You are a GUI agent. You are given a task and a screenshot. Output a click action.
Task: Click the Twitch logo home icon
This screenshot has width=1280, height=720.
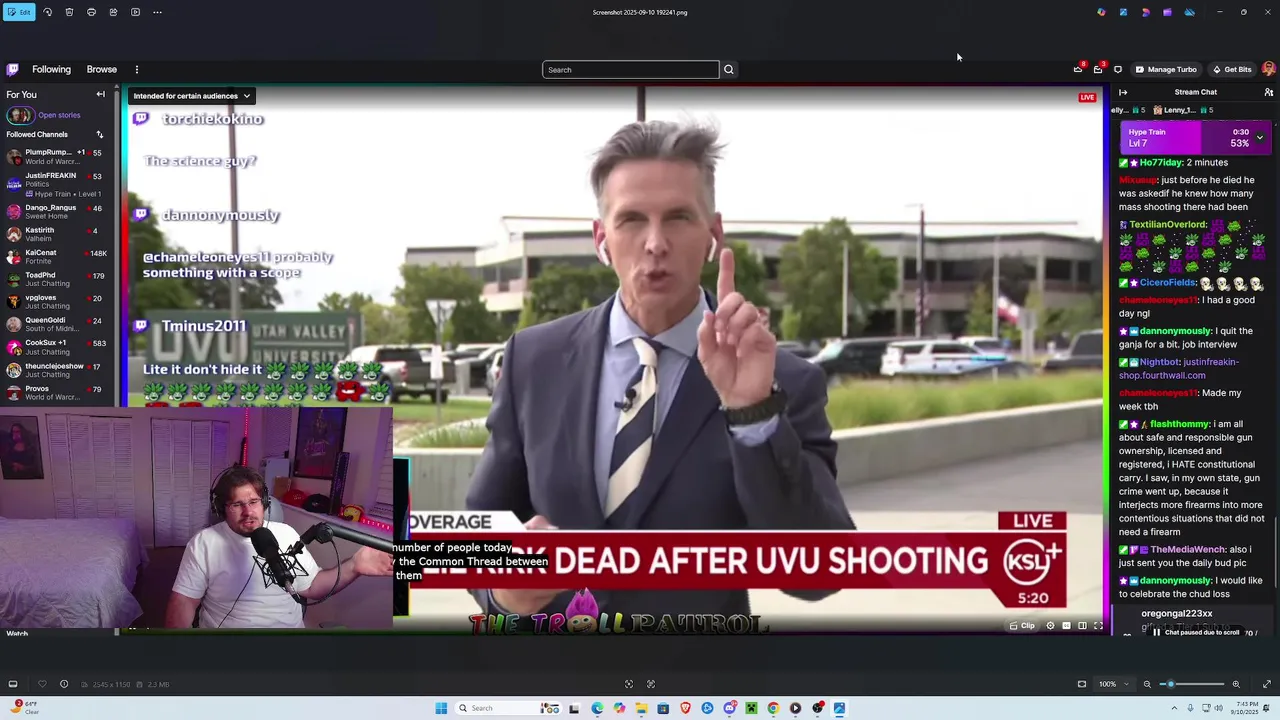click(12, 69)
